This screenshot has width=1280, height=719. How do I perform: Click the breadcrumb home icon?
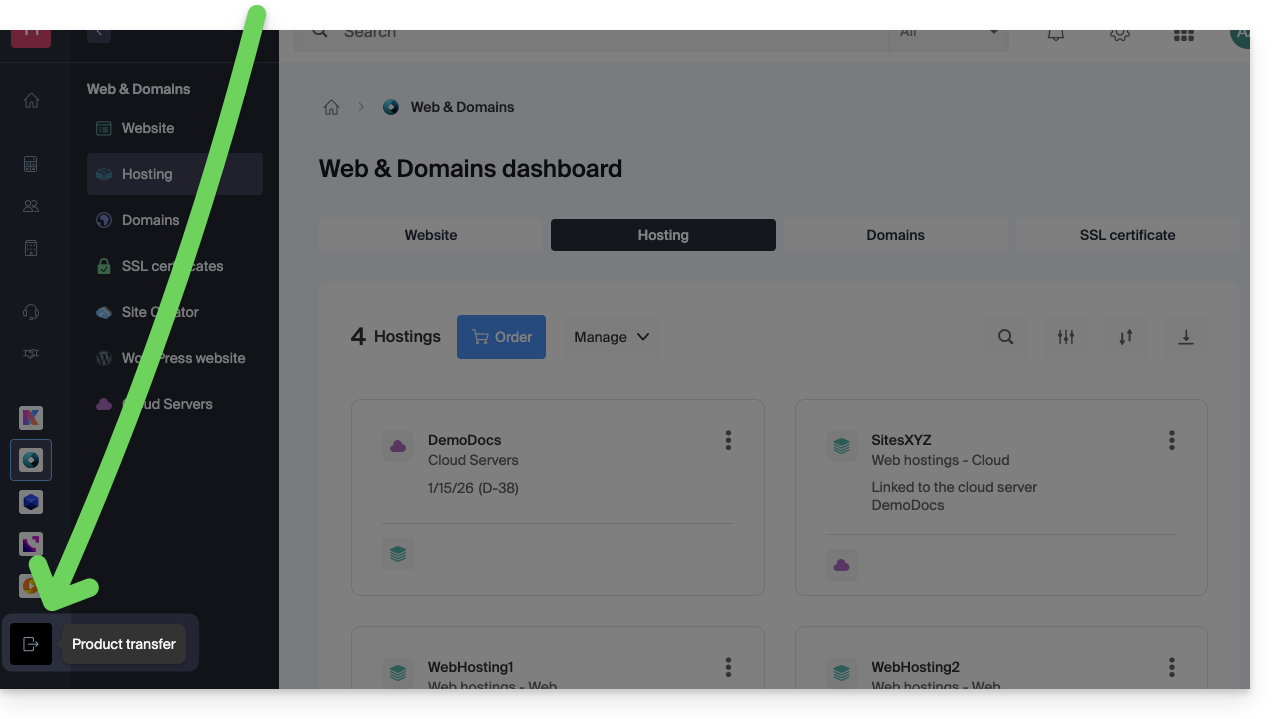point(331,107)
